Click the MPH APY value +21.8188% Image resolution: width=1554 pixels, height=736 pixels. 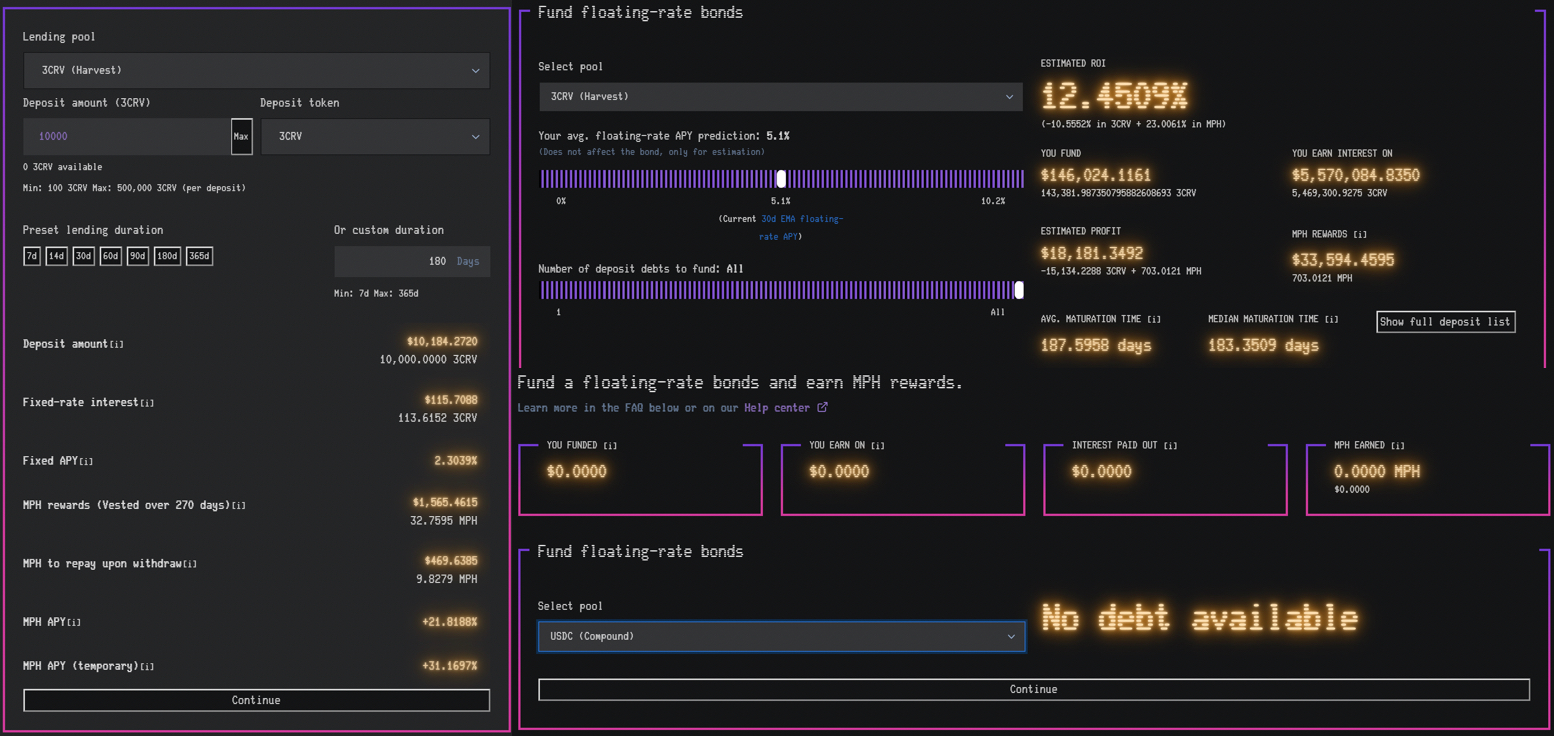[450, 622]
